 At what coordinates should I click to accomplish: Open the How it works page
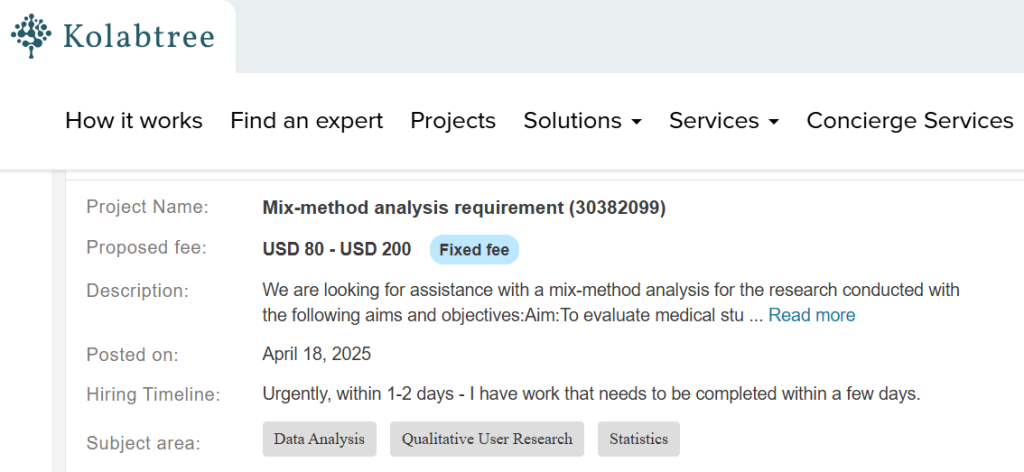[x=134, y=121]
